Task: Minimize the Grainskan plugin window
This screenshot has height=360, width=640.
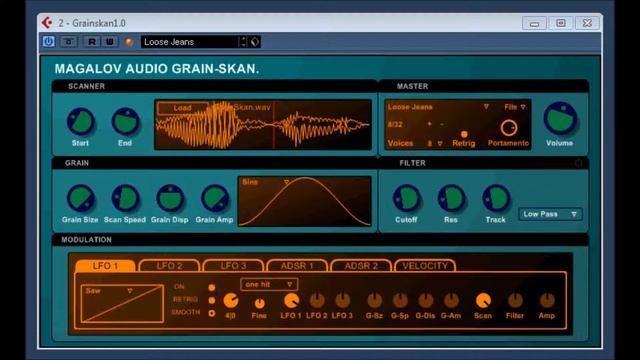Action: point(534,23)
